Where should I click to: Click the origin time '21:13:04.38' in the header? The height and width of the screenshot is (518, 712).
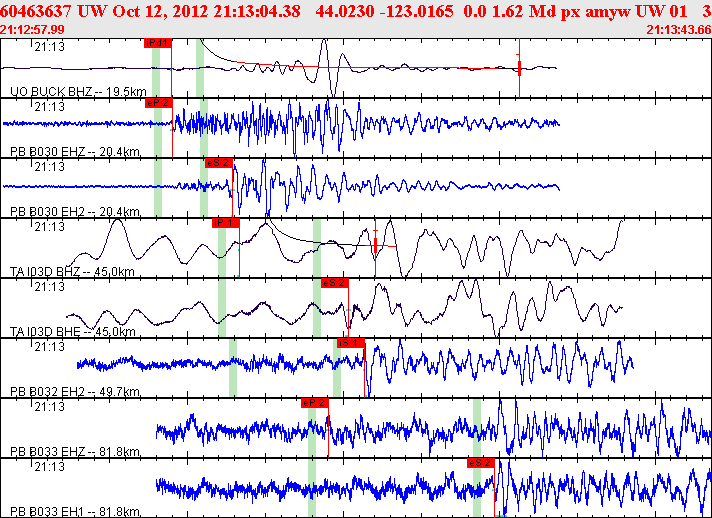pyautogui.click(x=257, y=11)
